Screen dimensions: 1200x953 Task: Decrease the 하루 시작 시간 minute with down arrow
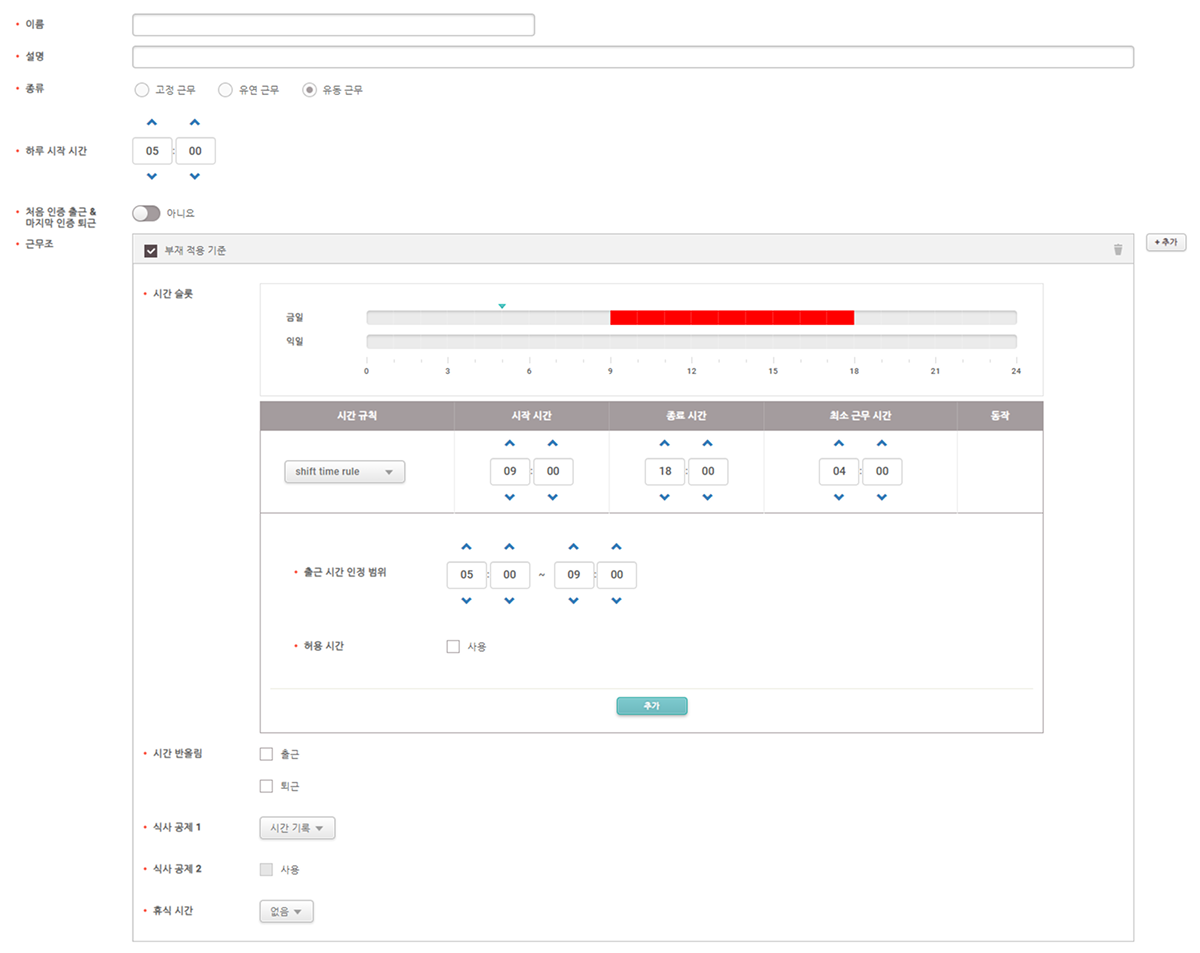[195, 177]
